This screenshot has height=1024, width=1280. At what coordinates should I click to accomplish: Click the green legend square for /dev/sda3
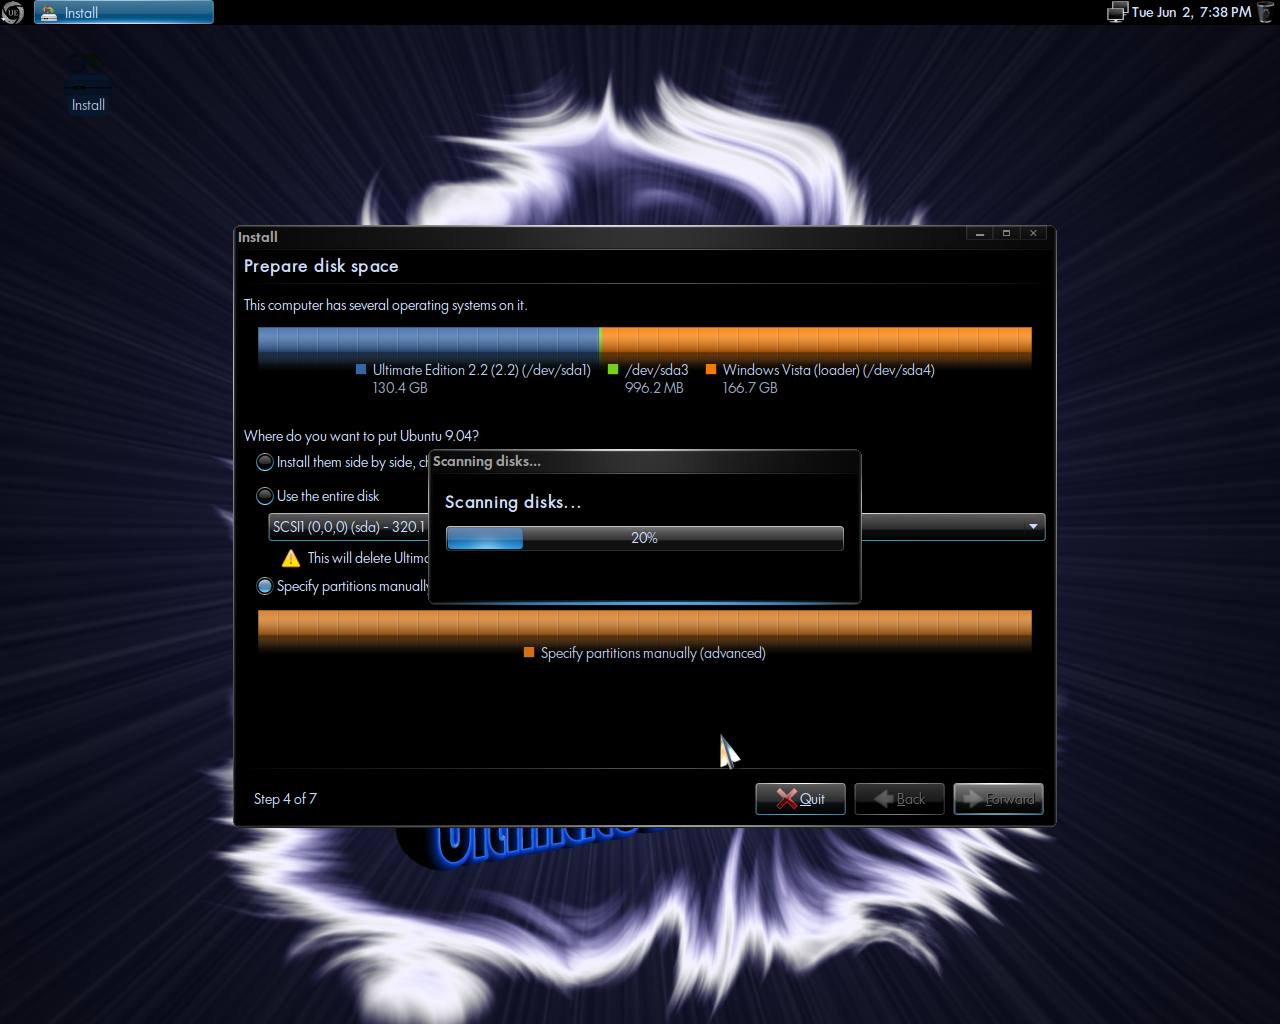pyautogui.click(x=613, y=369)
